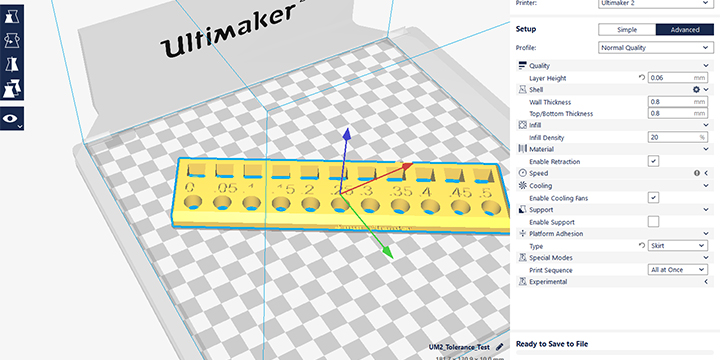Open the adhesion Type dropdown Skirt
Viewport: 720px width, 360px height.
click(x=677, y=246)
